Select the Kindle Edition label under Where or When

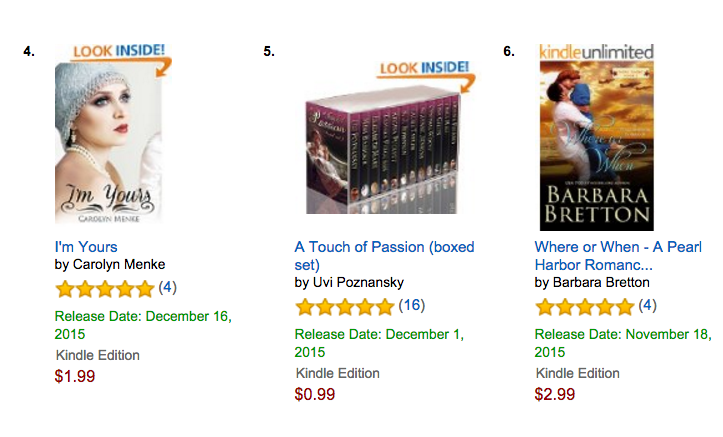click(x=578, y=373)
